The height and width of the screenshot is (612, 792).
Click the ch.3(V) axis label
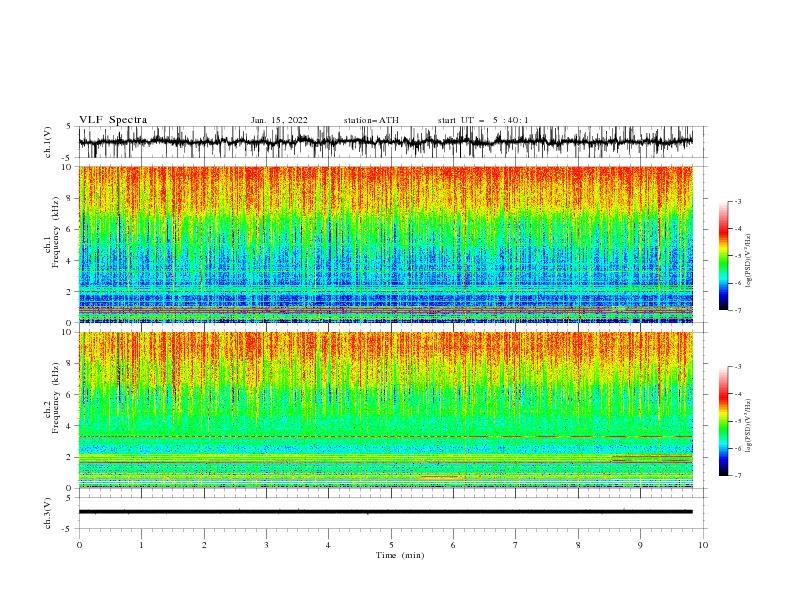click(x=48, y=513)
